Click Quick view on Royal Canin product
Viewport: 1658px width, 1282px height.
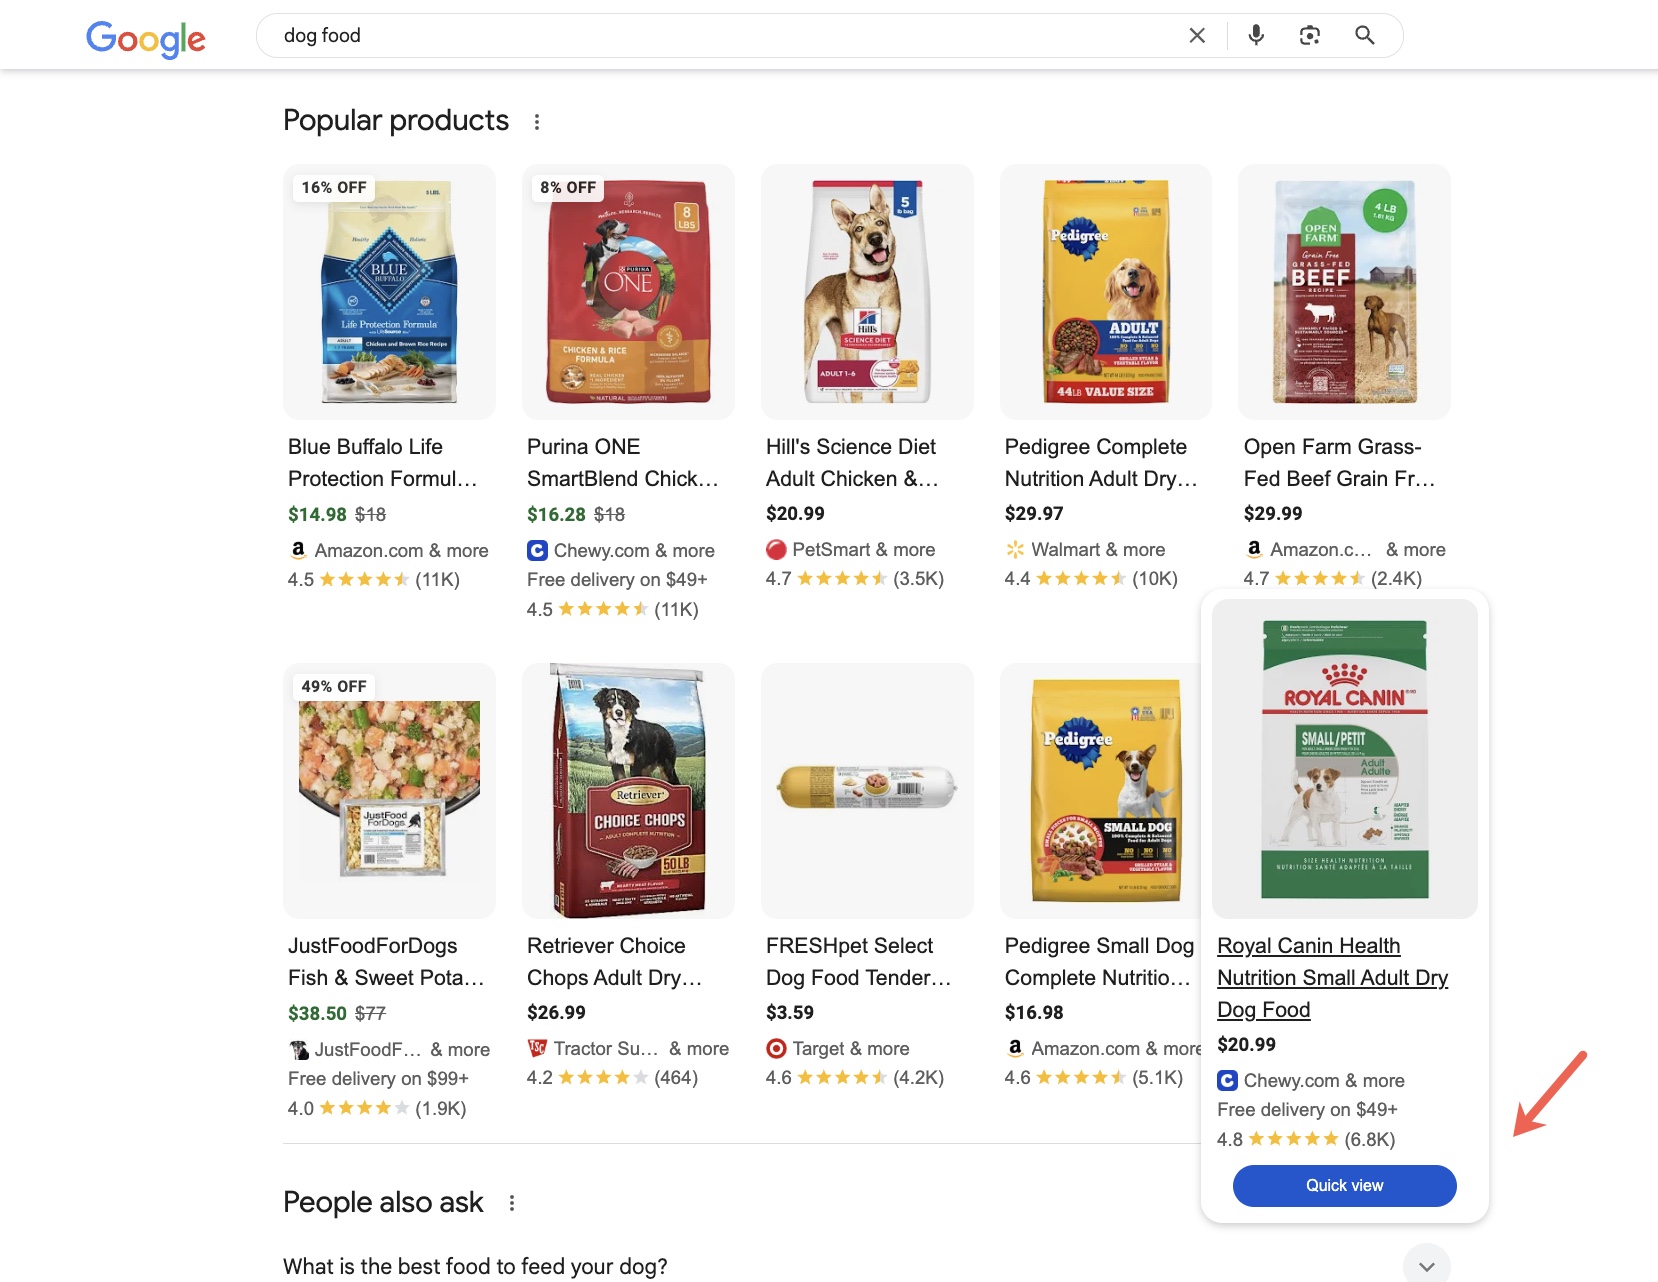[x=1344, y=1185]
